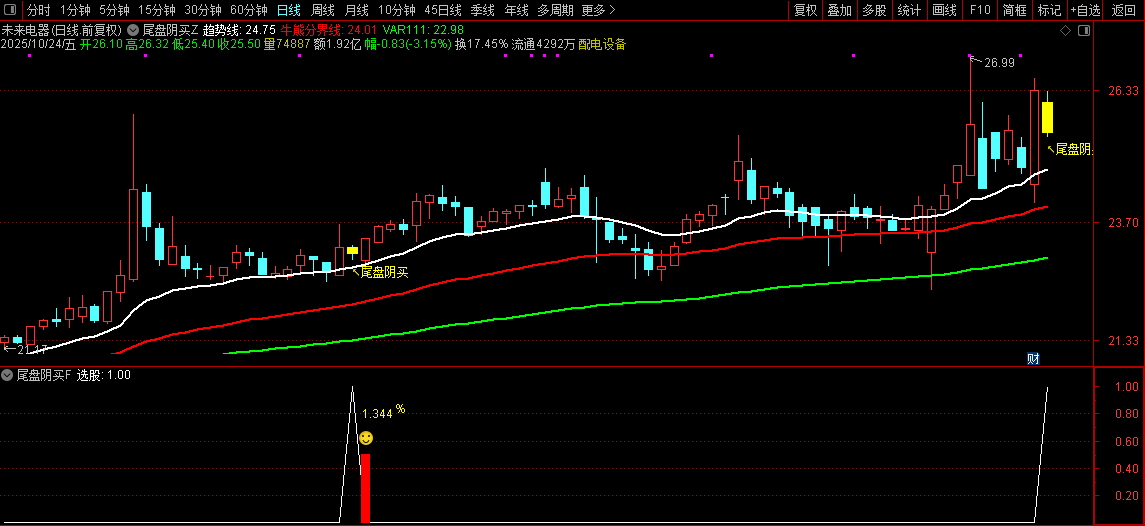1145x526 pixels.
Task: Toggle the side panel layout icon
Action: tap(1084, 31)
